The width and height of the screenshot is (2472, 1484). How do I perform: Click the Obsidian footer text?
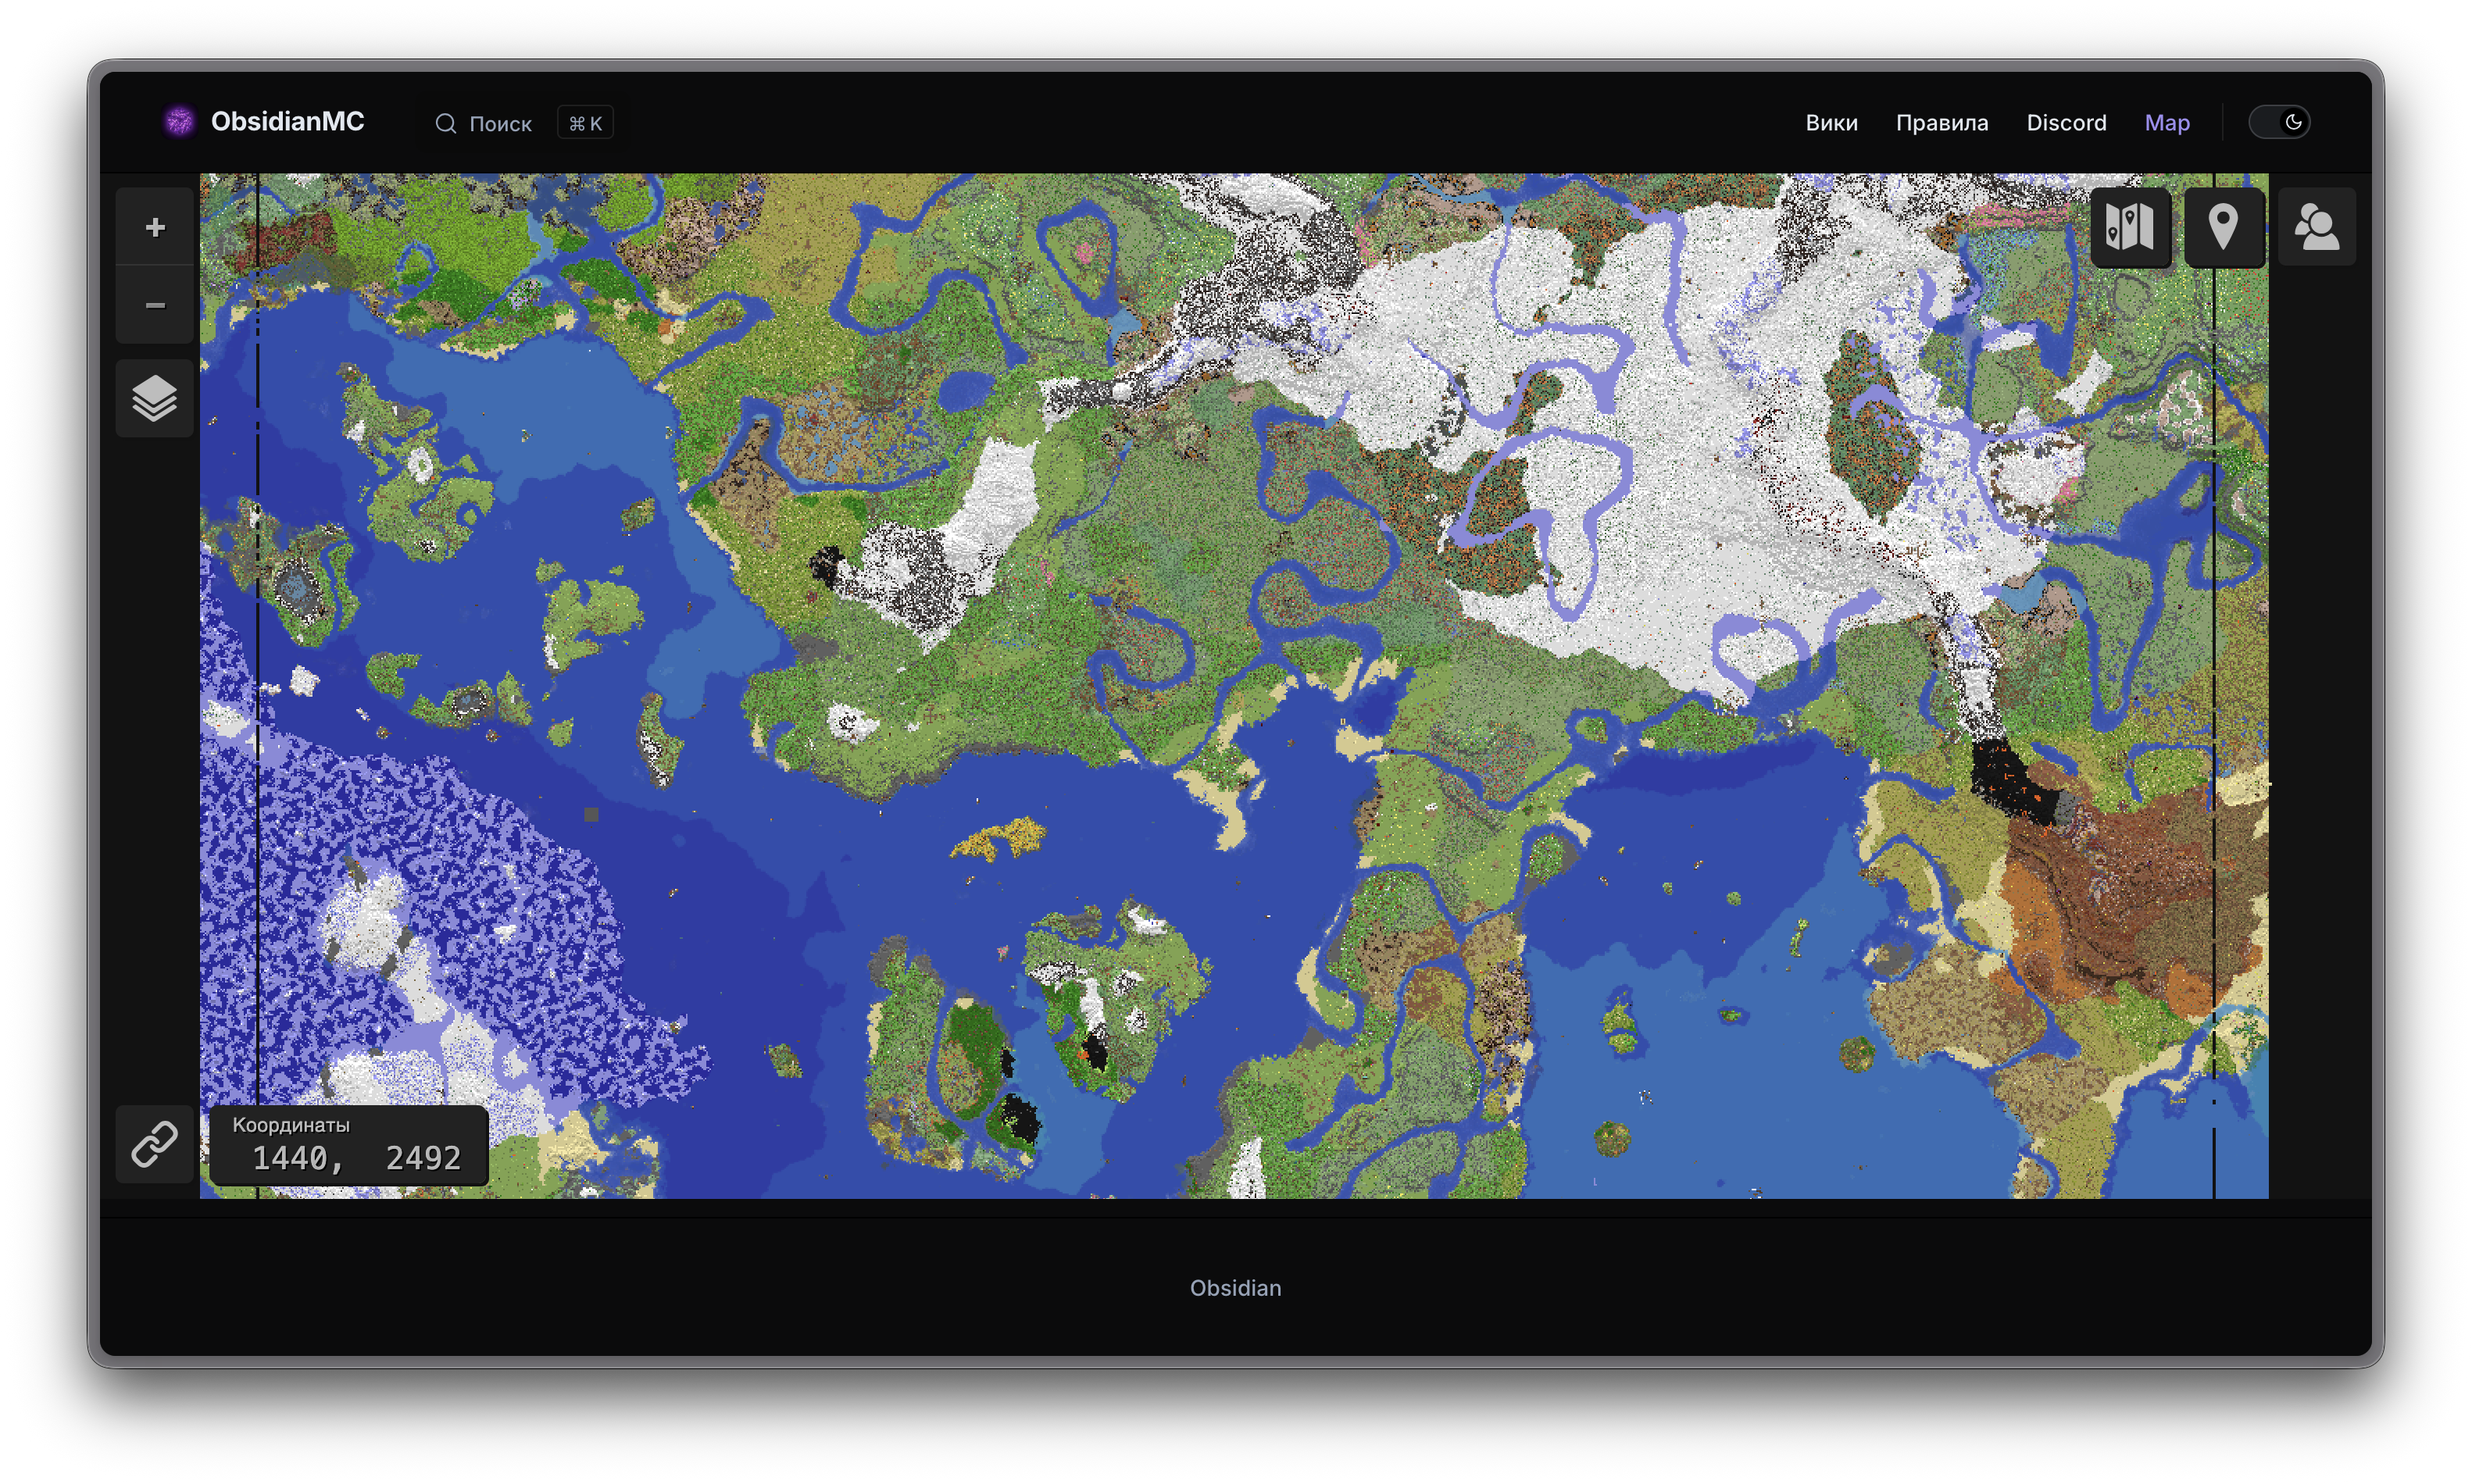click(1235, 1288)
